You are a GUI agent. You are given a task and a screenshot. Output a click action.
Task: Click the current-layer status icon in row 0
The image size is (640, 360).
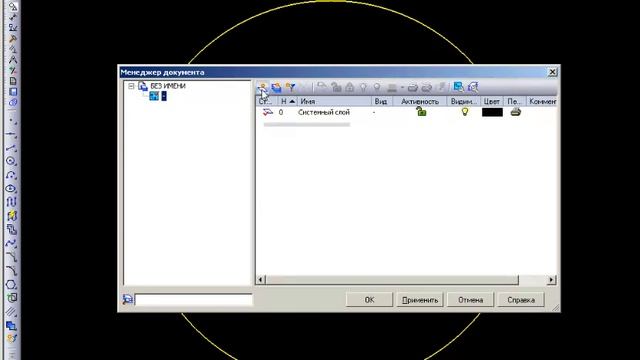coord(267,112)
